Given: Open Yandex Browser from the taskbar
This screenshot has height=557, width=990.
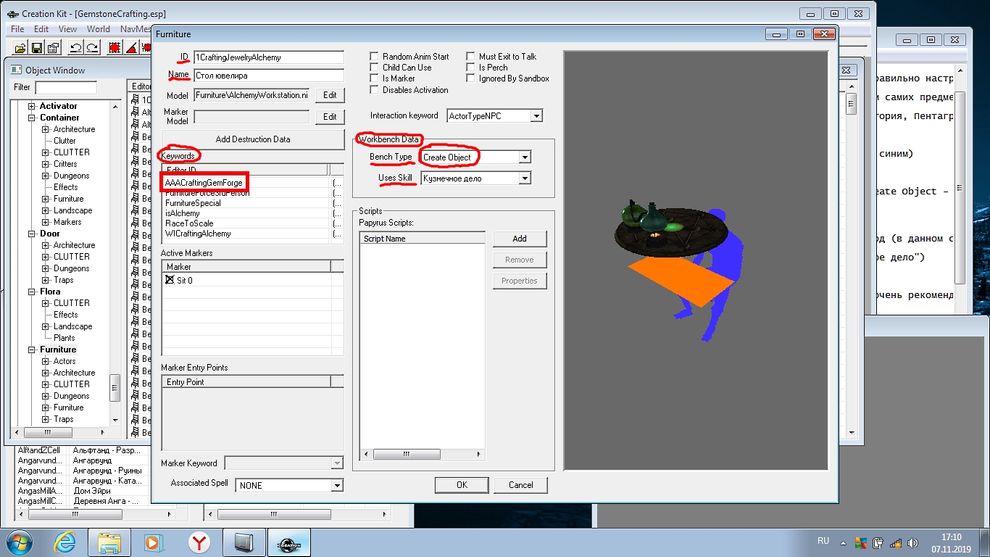Looking at the screenshot, I should coord(200,541).
